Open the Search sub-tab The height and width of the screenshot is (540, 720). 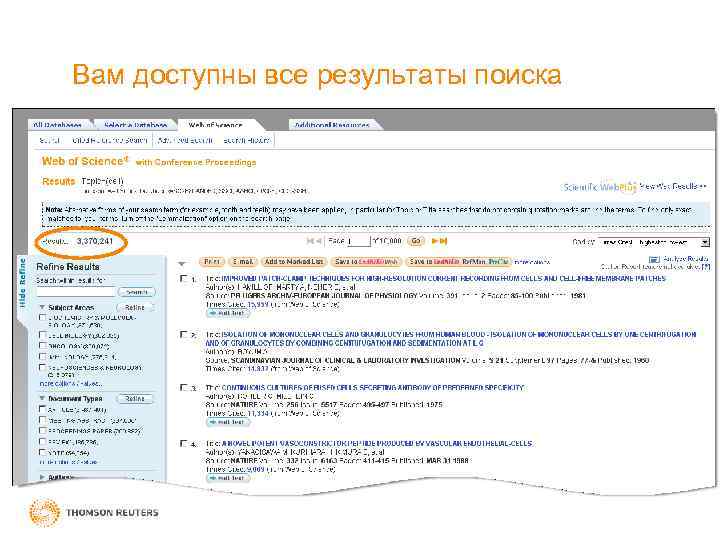(50, 141)
